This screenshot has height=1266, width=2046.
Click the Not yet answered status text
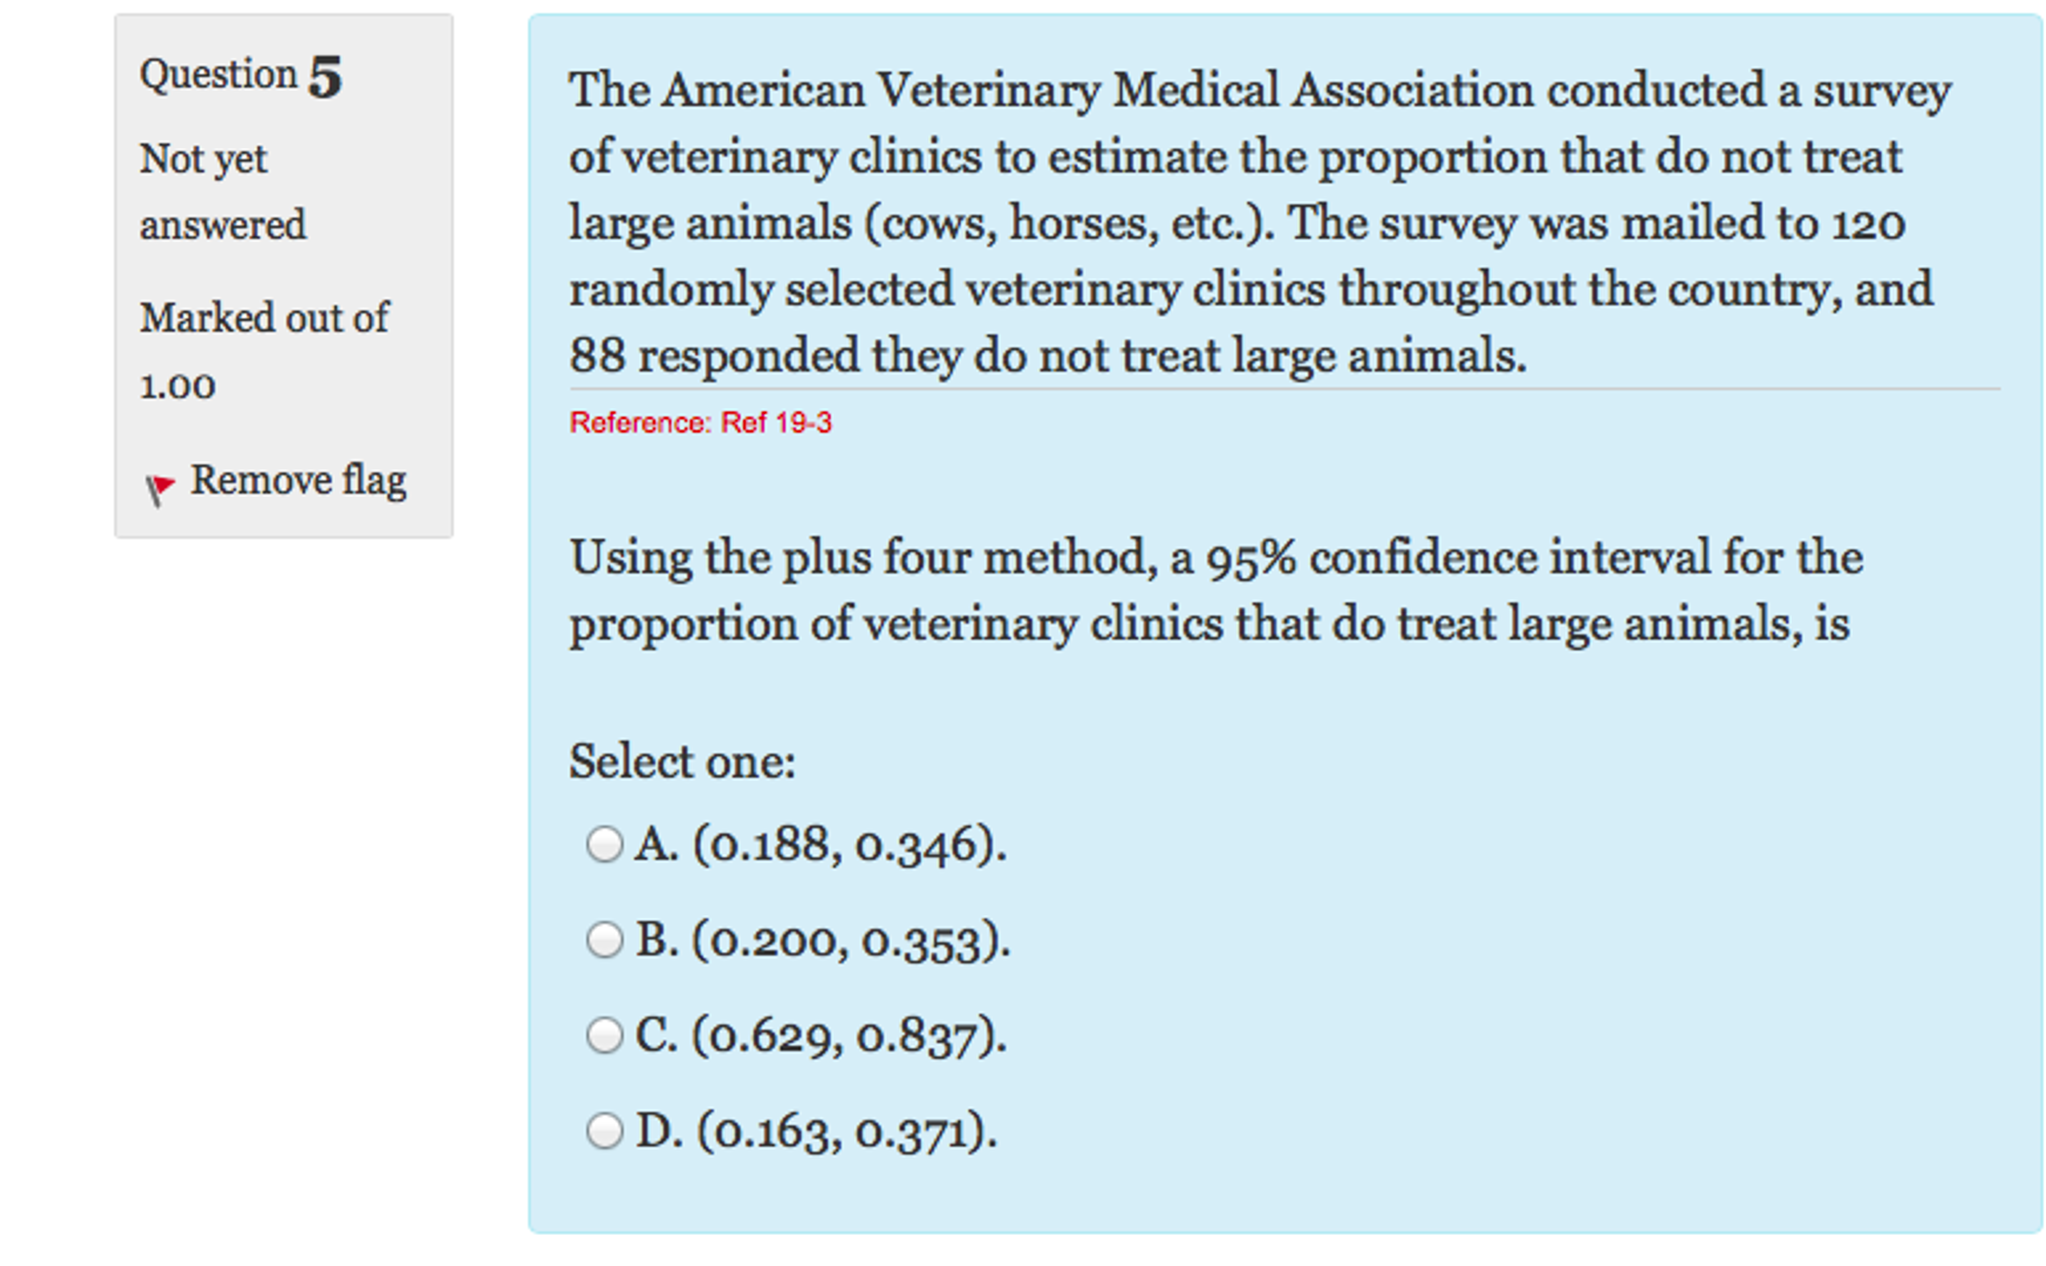222,190
